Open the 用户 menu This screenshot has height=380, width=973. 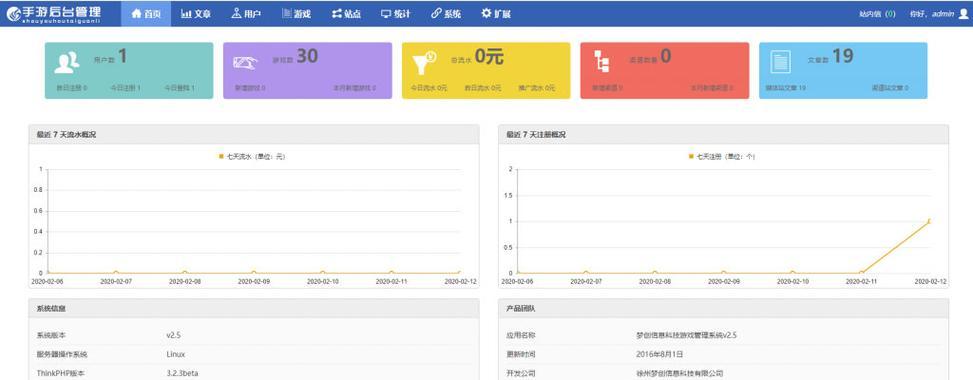pyautogui.click(x=246, y=14)
